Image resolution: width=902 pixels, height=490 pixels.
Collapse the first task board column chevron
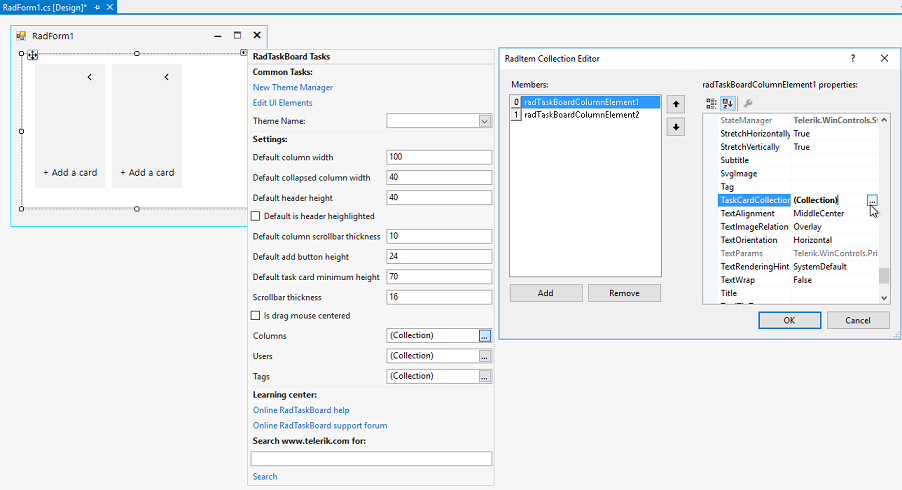(x=90, y=77)
